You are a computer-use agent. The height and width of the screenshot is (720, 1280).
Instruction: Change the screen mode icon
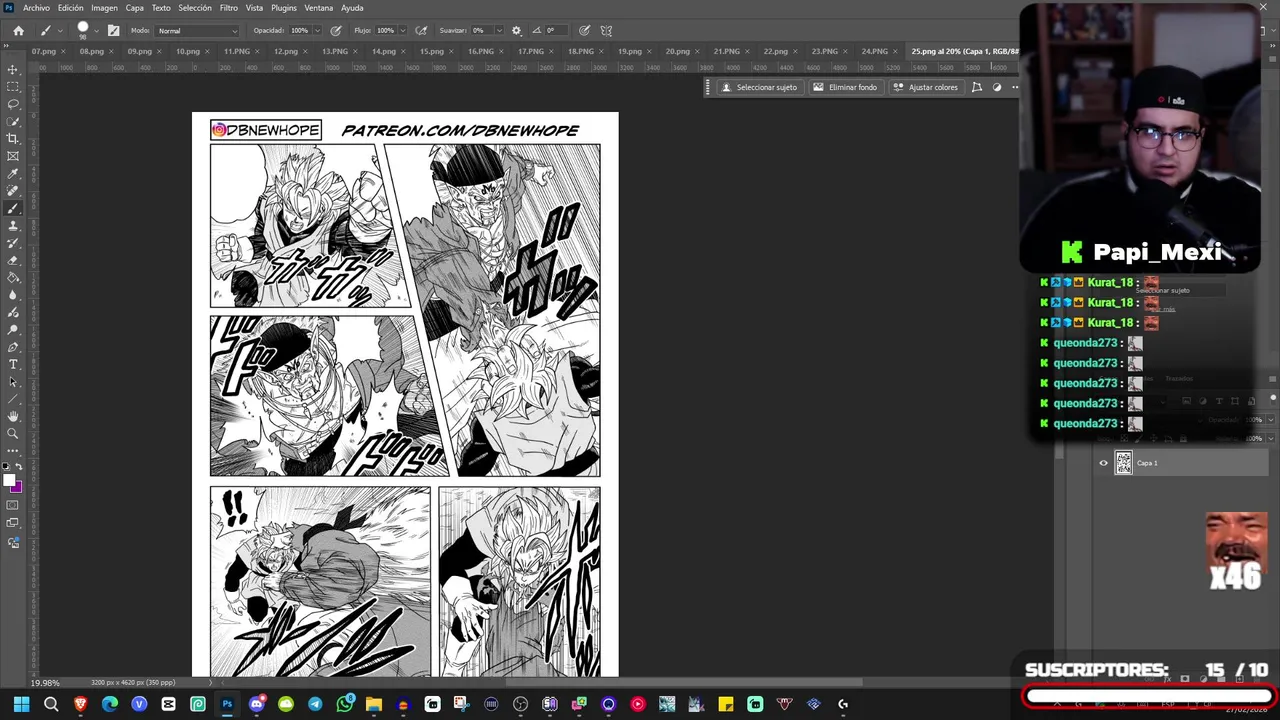coord(13,523)
